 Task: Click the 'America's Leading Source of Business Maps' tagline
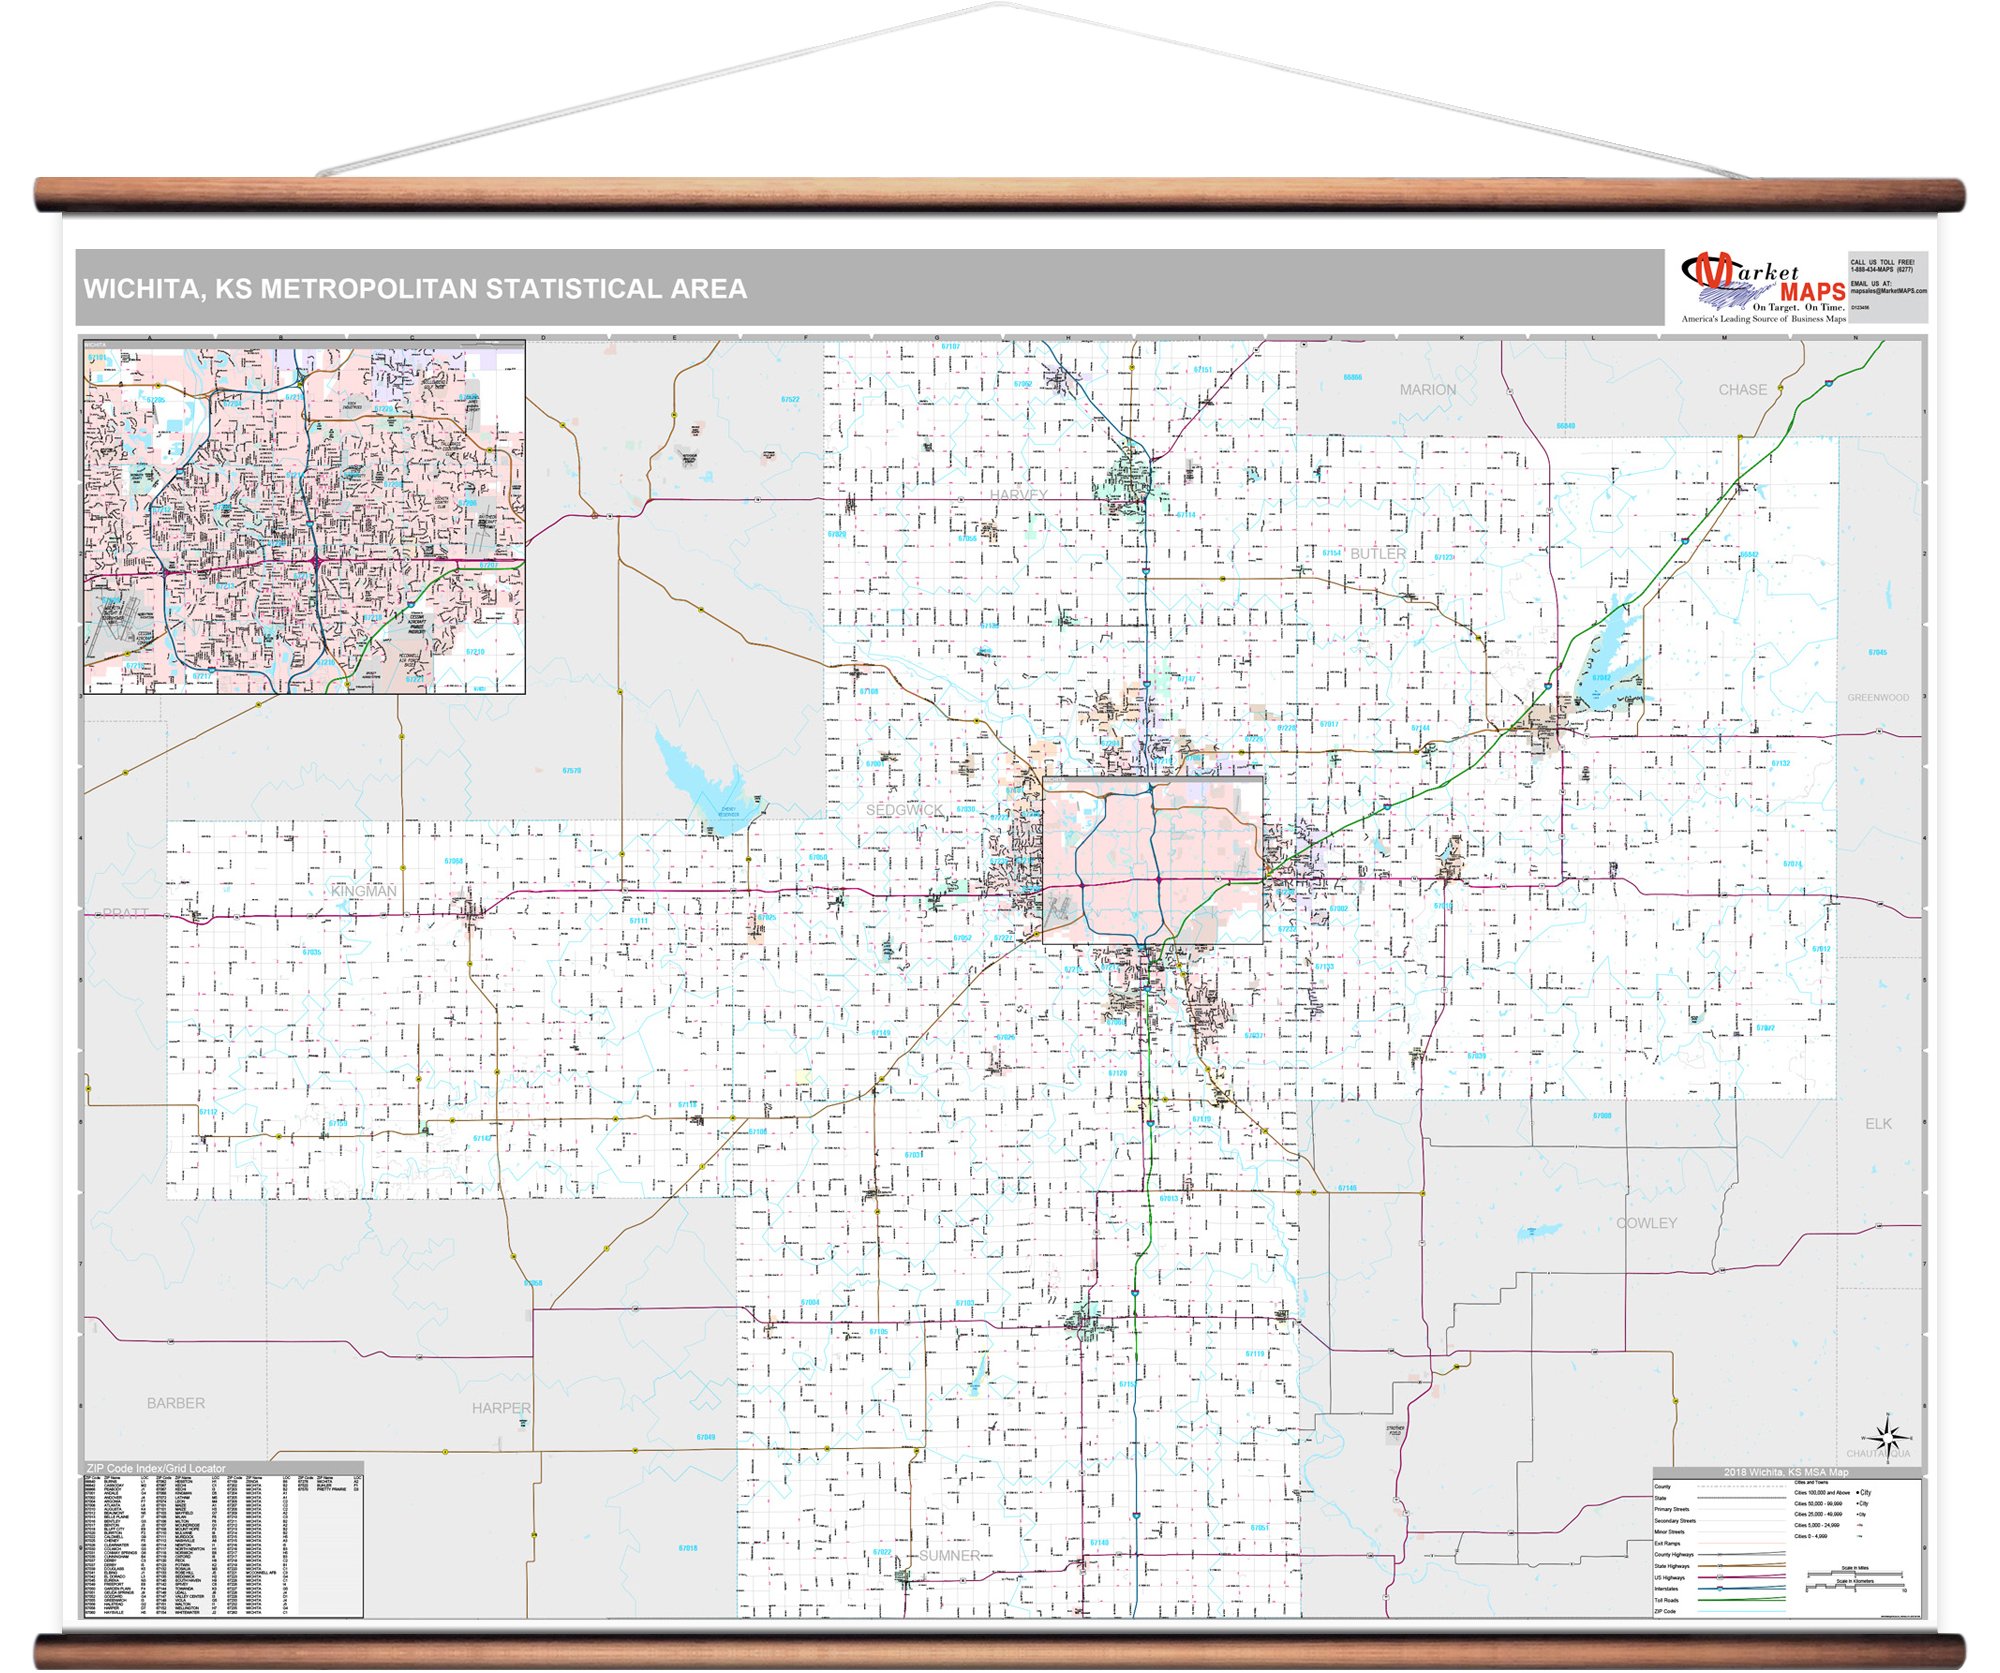(1764, 319)
